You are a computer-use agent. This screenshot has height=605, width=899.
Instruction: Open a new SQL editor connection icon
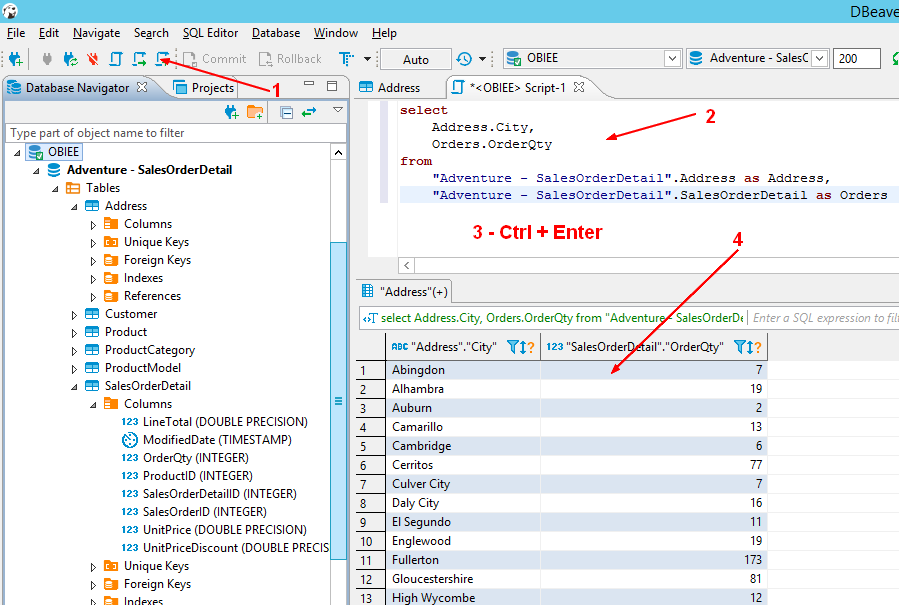[163, 58]
